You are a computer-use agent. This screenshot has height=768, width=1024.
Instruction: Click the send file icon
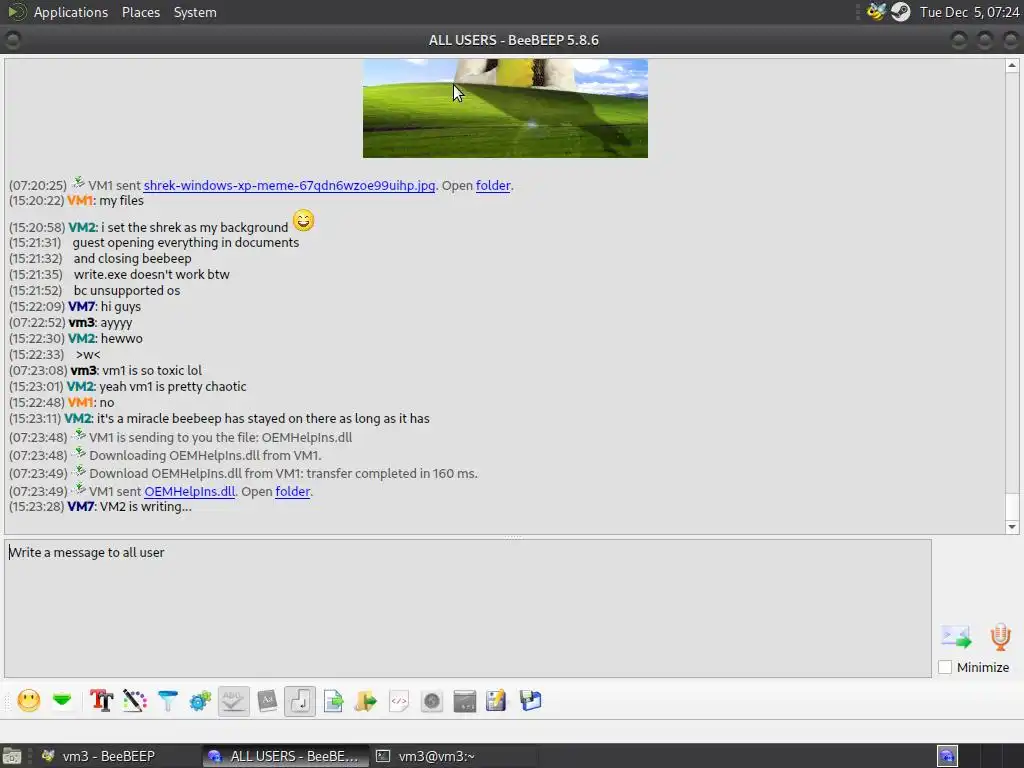click(x=333, y=701)
